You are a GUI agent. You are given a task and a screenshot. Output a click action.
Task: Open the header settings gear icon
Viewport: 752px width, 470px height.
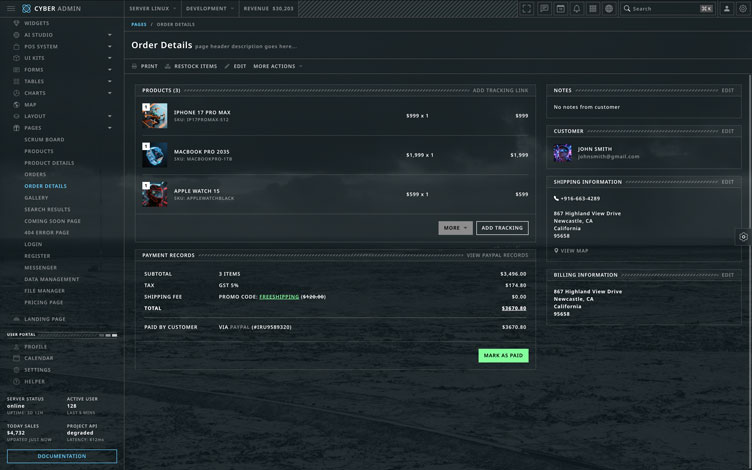pos(742,8)
